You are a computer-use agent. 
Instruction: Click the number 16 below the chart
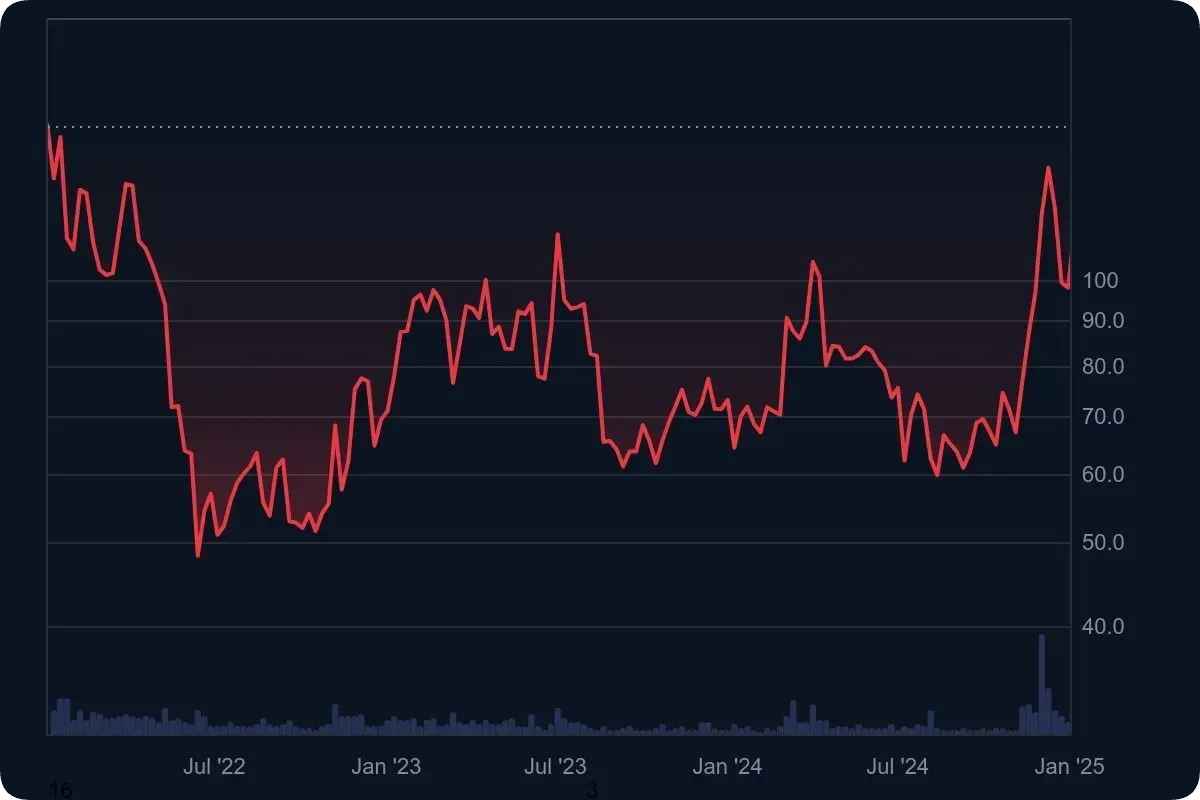pyautogui.click(x=61, y=791)
